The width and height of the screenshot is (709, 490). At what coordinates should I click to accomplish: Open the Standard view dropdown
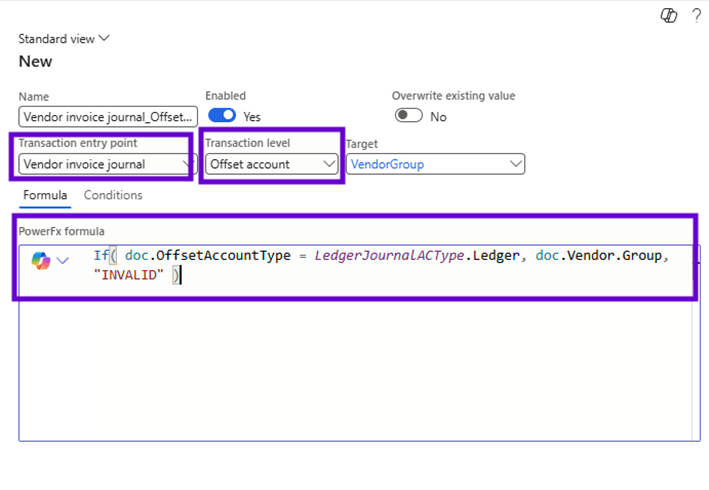(x=64, y=39)
